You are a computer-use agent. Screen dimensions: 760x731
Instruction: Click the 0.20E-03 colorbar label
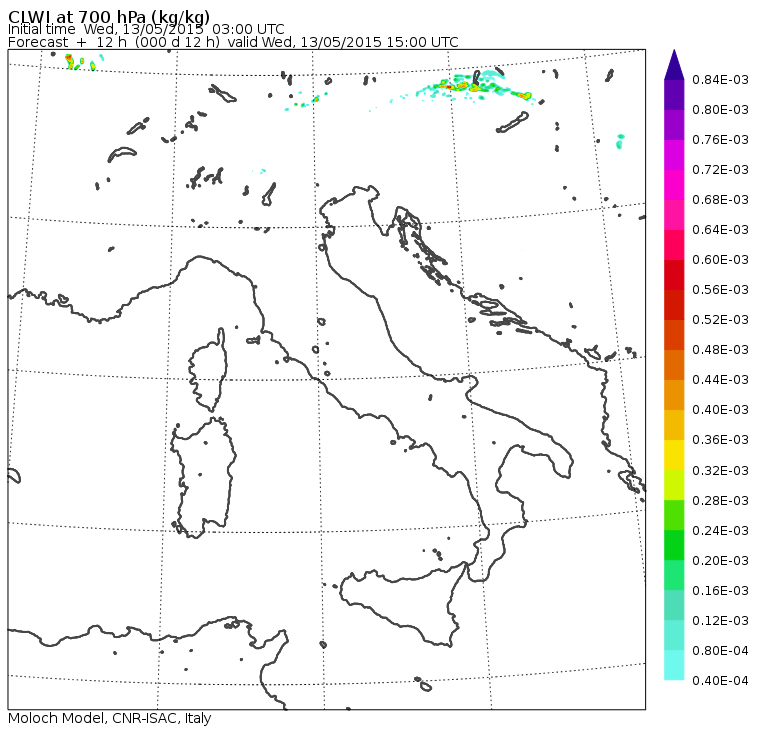point(720,561)
